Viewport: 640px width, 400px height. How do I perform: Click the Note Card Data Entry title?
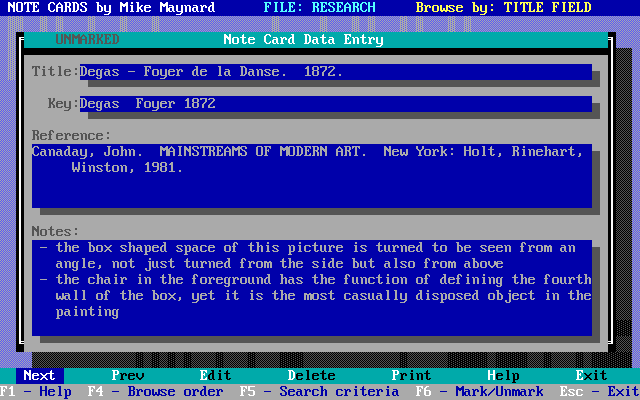pyautogui.click(x=303, y=40)
